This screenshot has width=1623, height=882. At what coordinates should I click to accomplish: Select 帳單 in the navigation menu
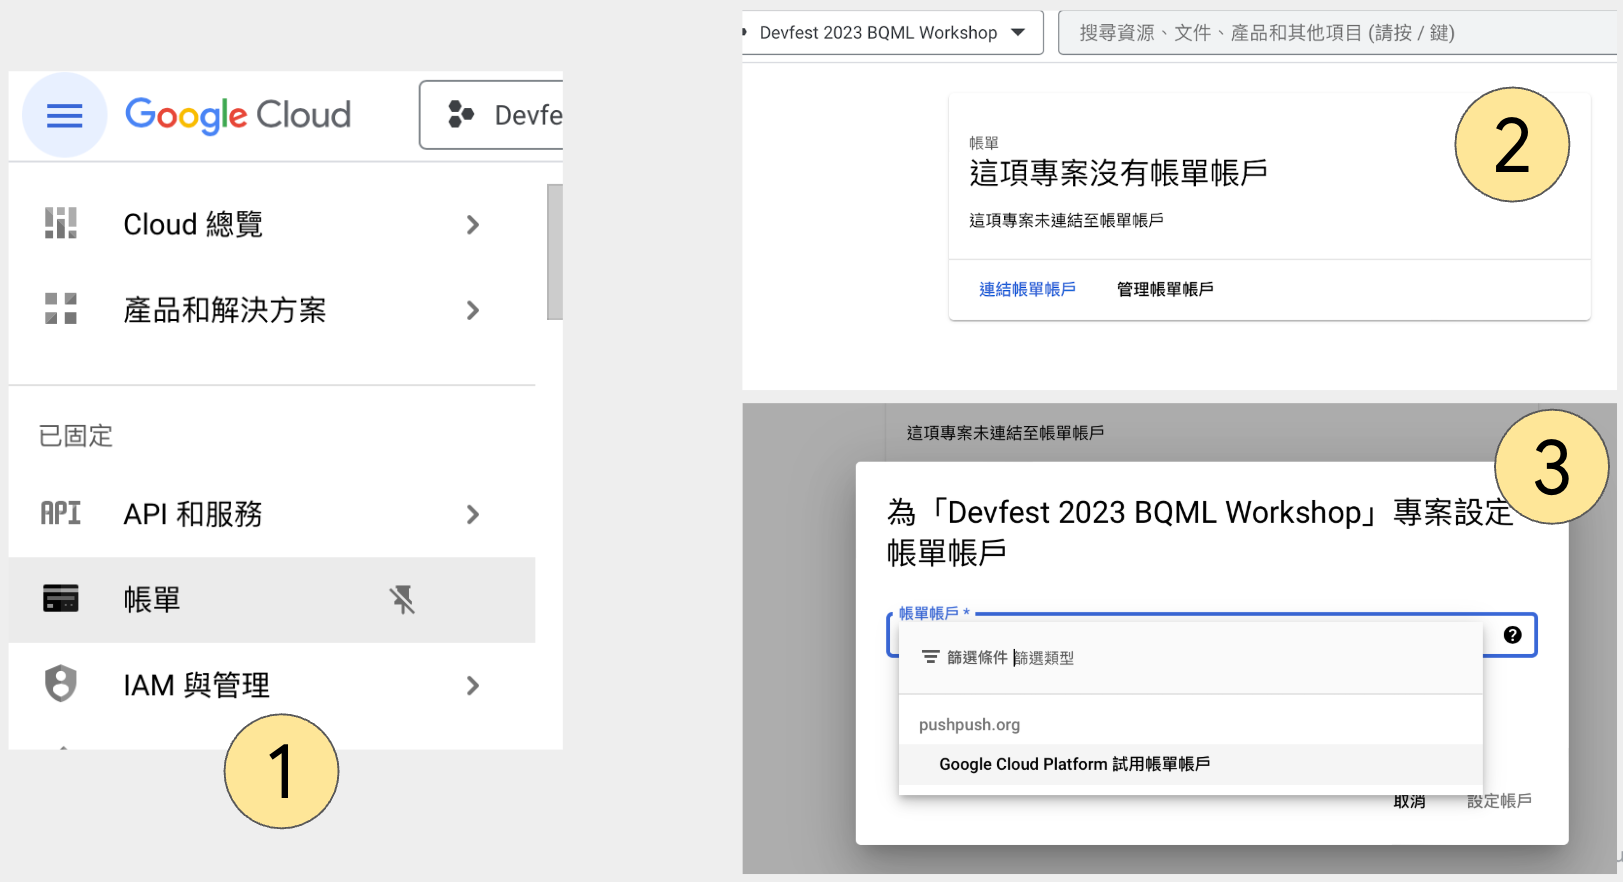[152, 600]
